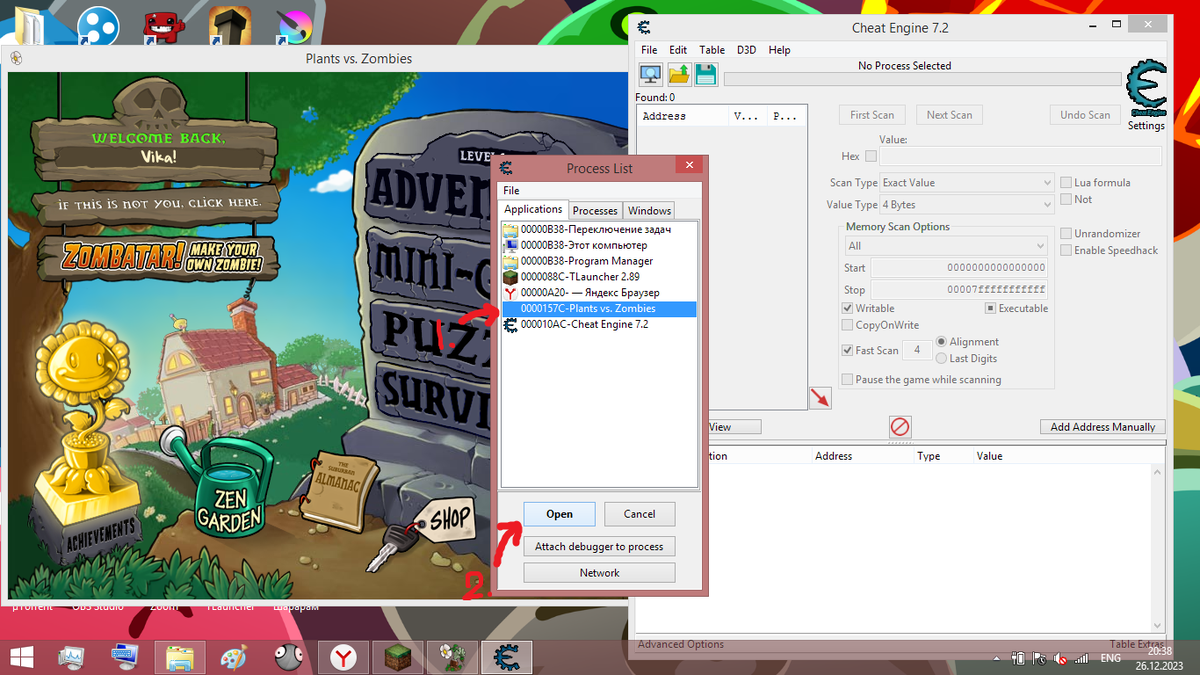Open Cheat Engine taskbar icon
Viewport: 1200px width, 675px height.
coord(508,657)
